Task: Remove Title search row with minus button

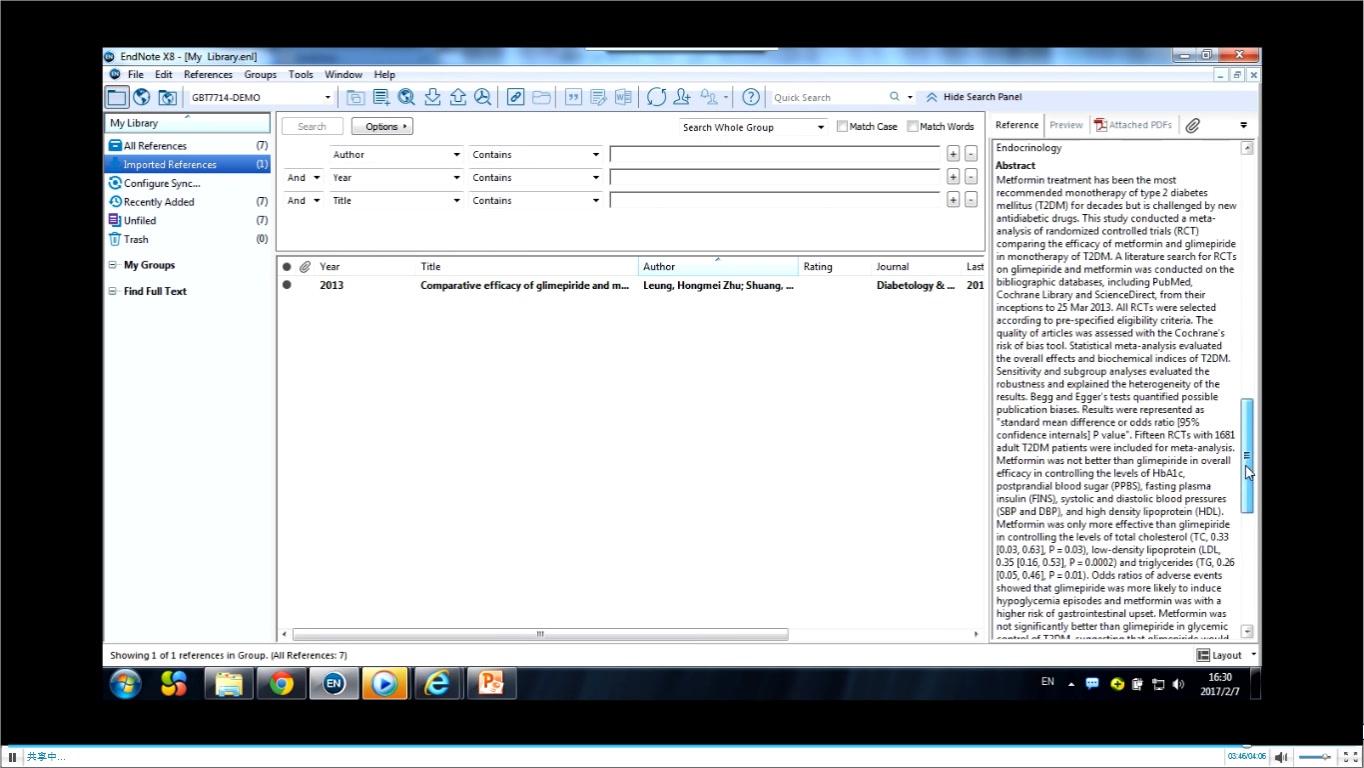Action: tap(971, 200)
